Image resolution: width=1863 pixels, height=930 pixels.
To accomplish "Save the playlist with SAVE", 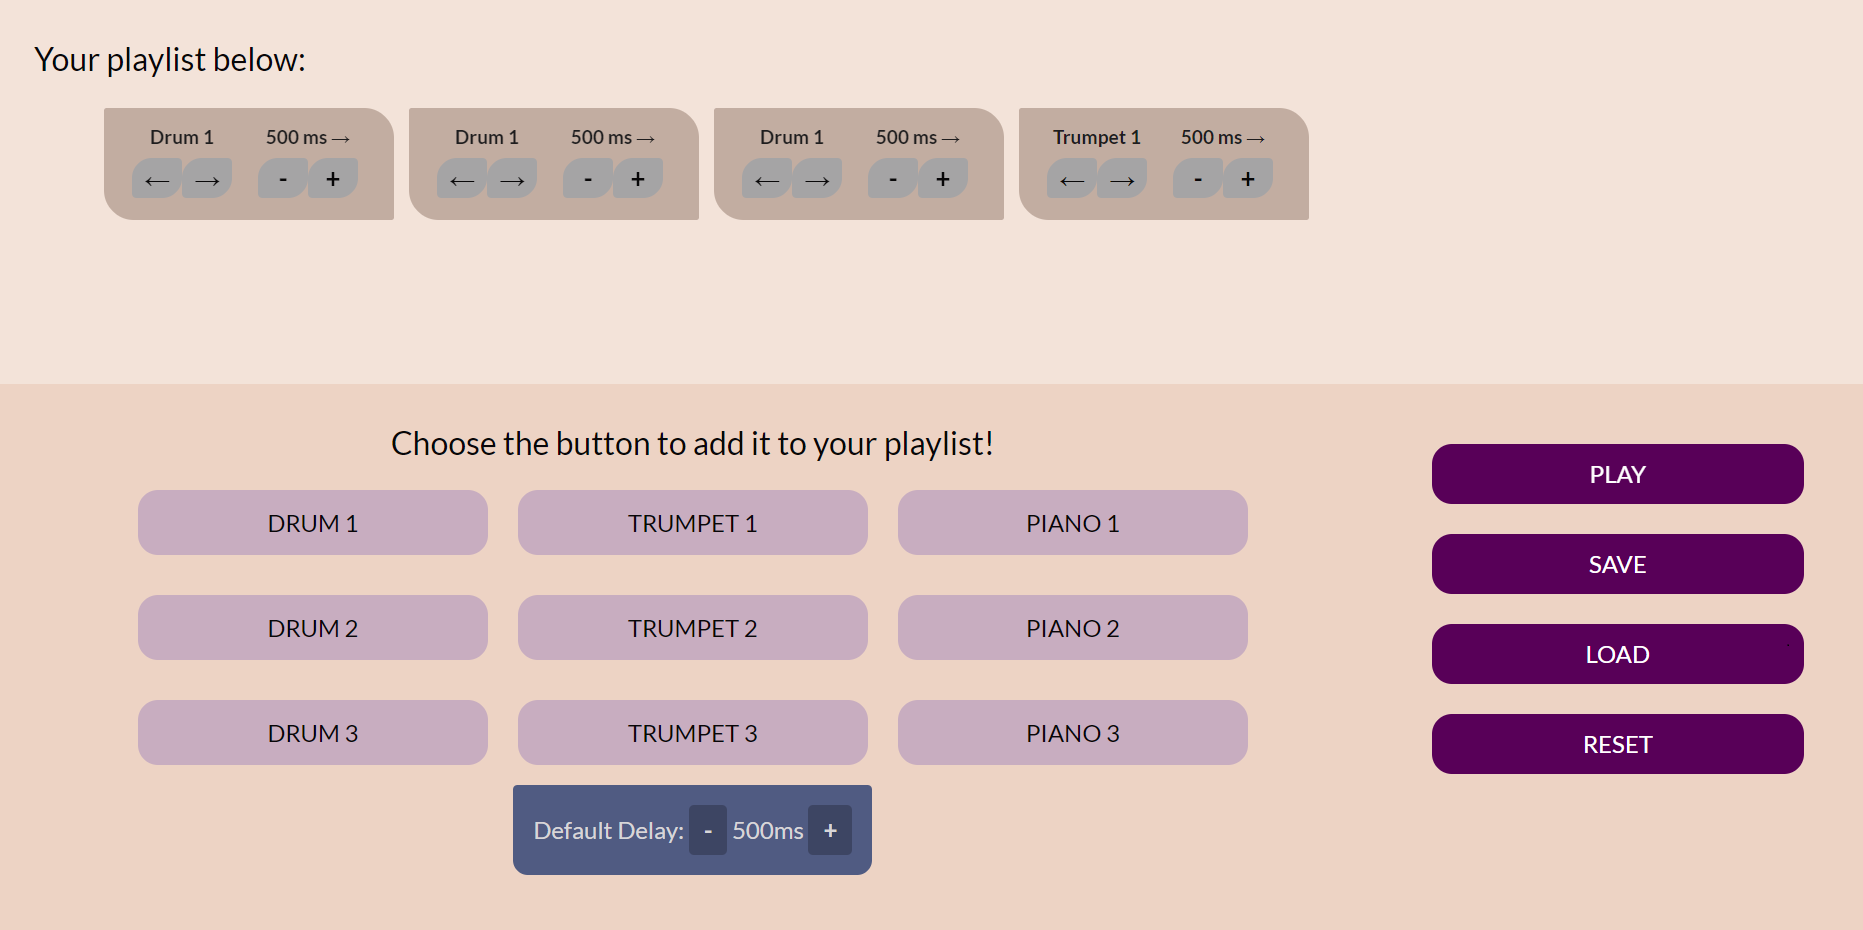I will 1618,564.
